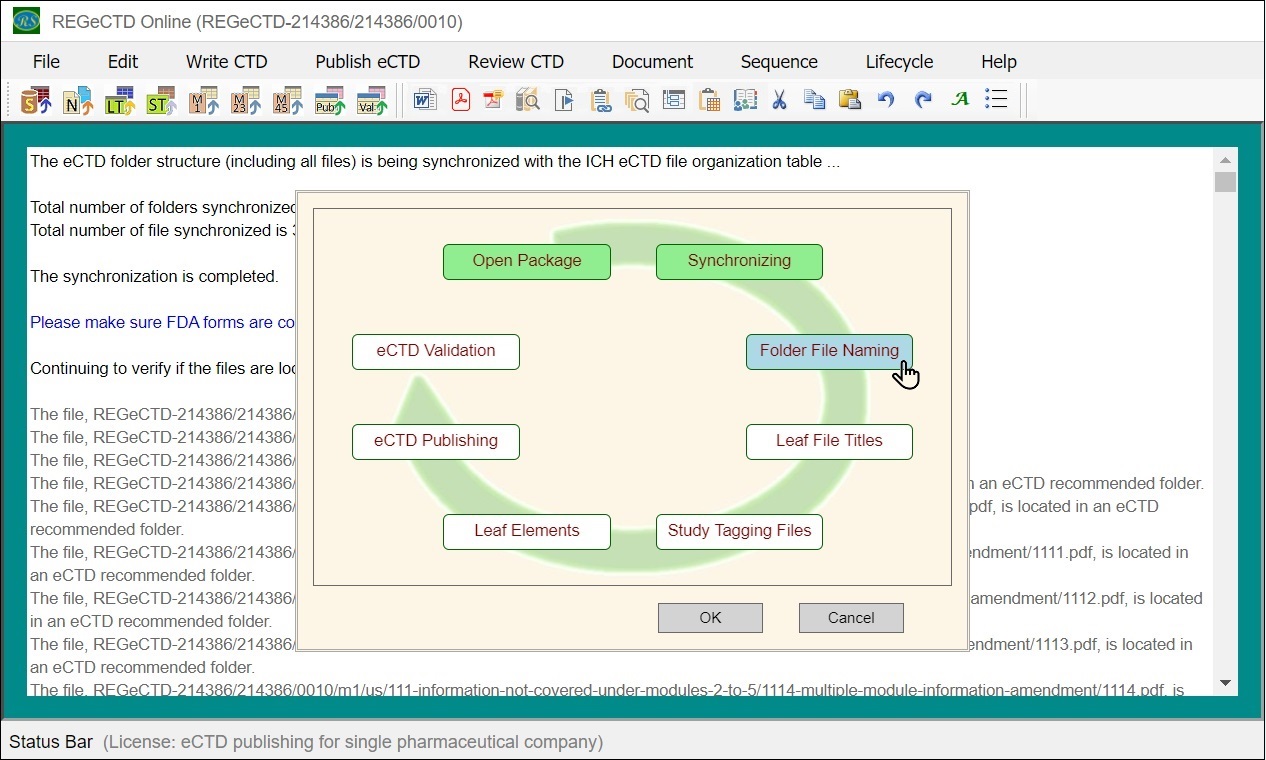Select the Folder File Naming step
Screen dimensions: 1266x760
coord(829,351)
